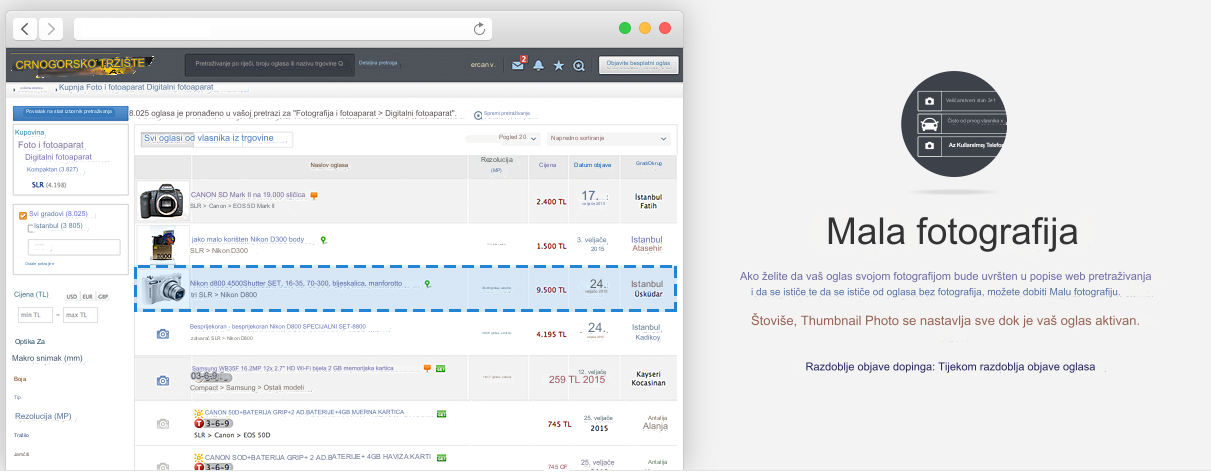Viewport: 1211px width, 474px height.
Task: Click orange chat icon on Canon 5D Mark II listing
Action: (x=314, y=194)
